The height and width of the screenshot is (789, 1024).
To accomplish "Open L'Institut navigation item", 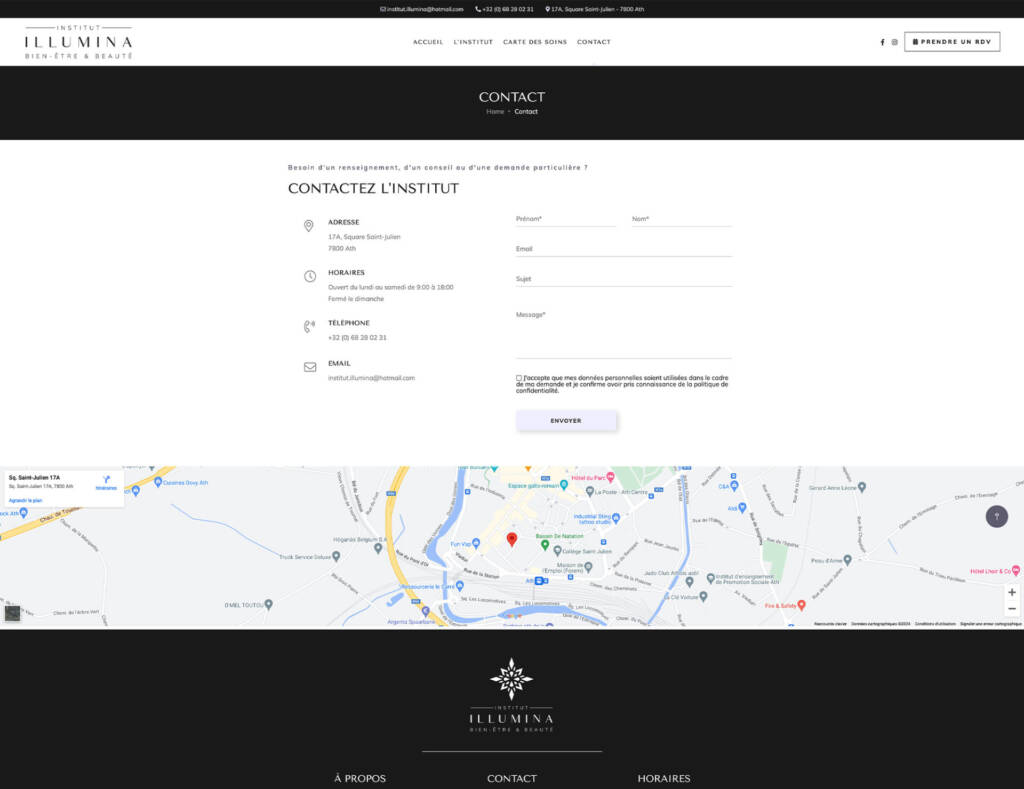I will point(473,42).
